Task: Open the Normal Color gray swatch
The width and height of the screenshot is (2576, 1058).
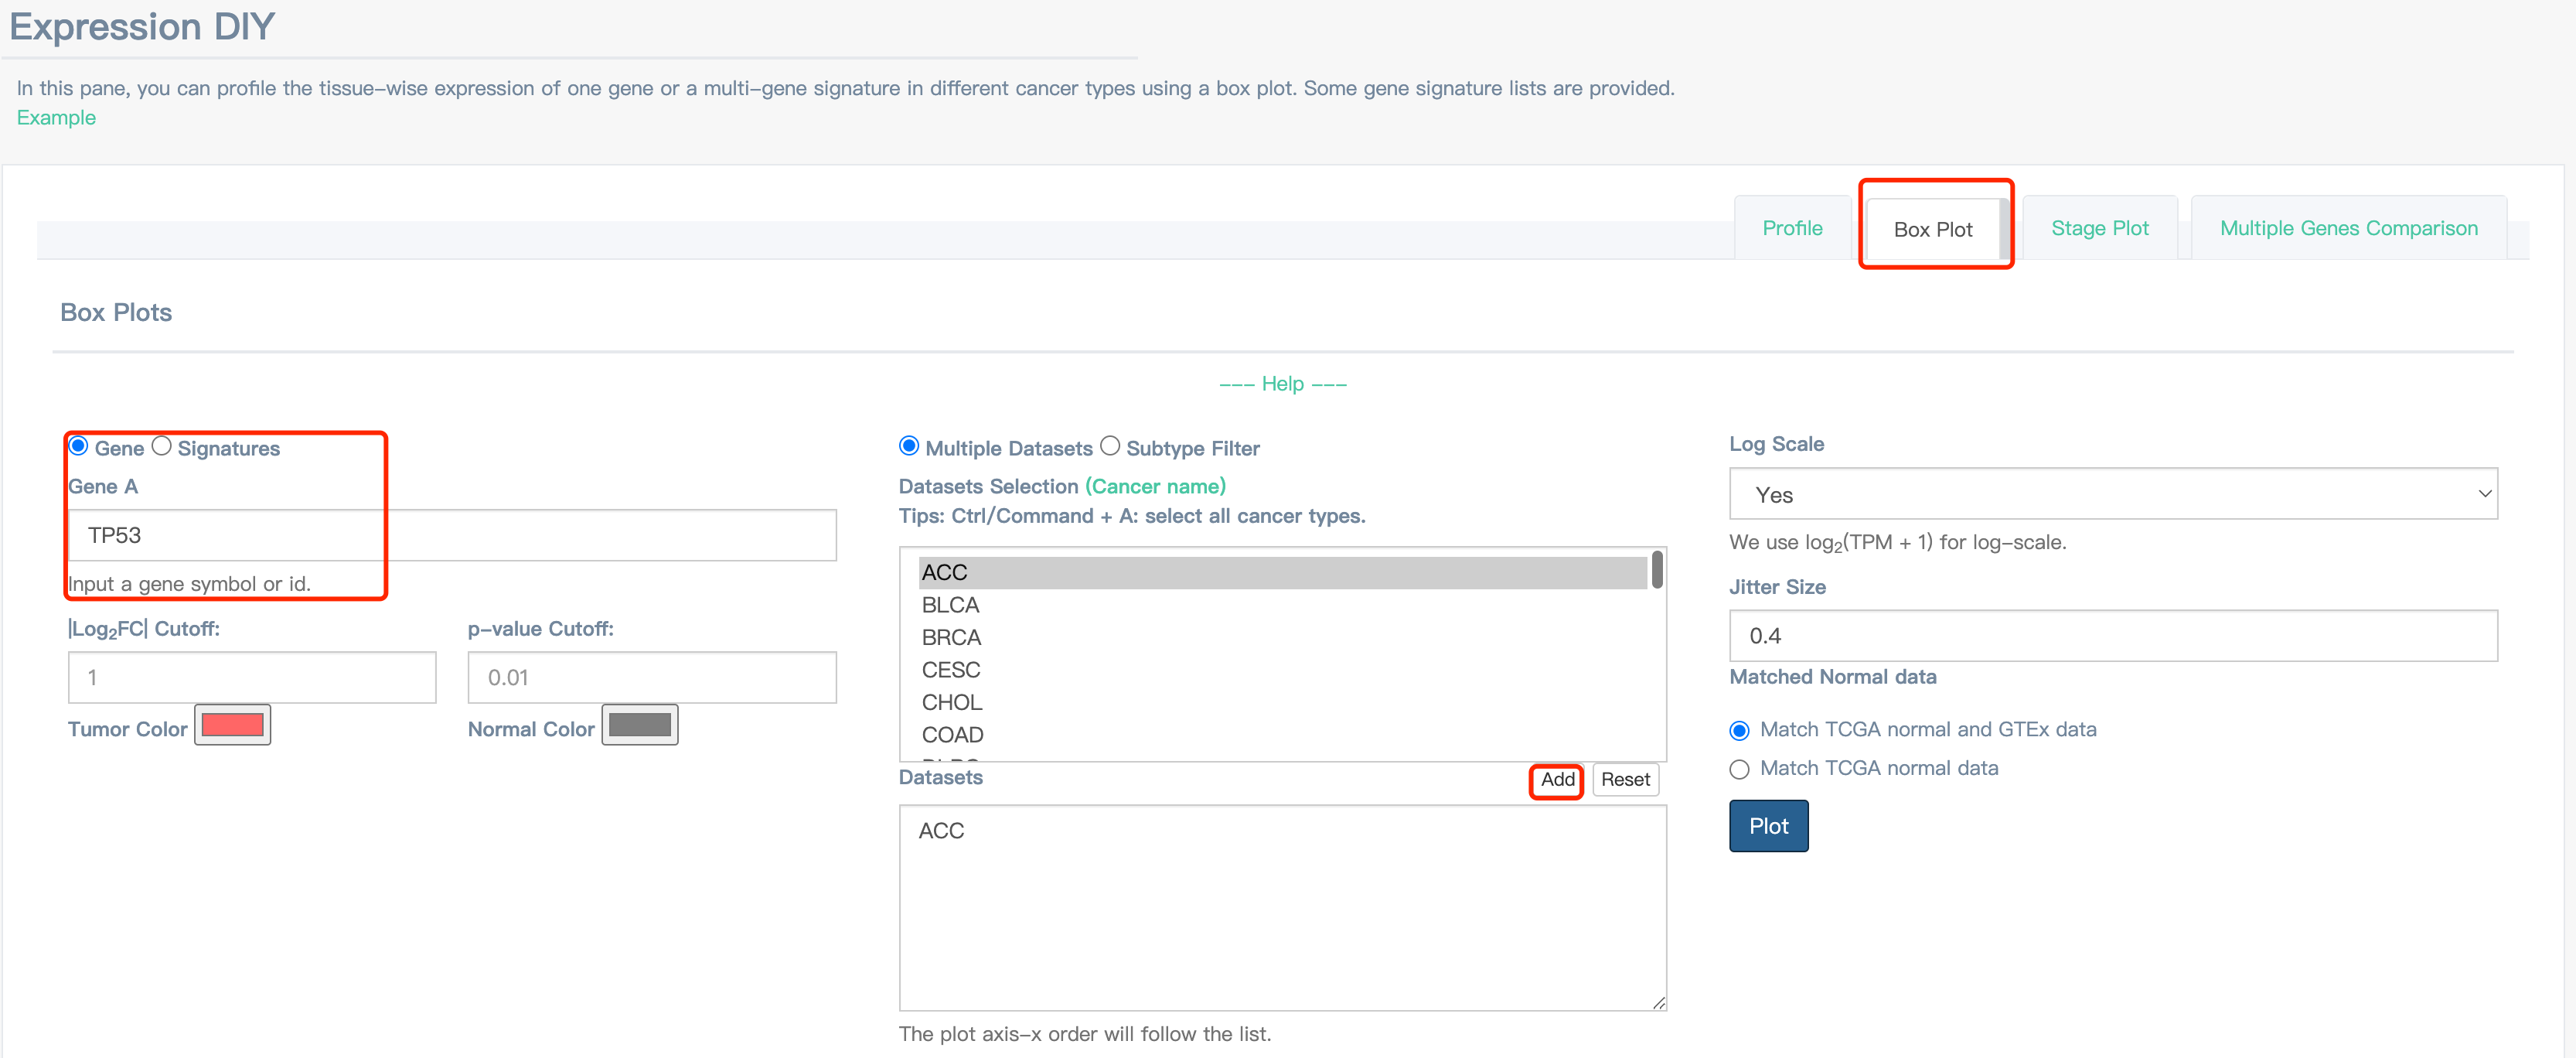Action: click(x=639, y=725)
